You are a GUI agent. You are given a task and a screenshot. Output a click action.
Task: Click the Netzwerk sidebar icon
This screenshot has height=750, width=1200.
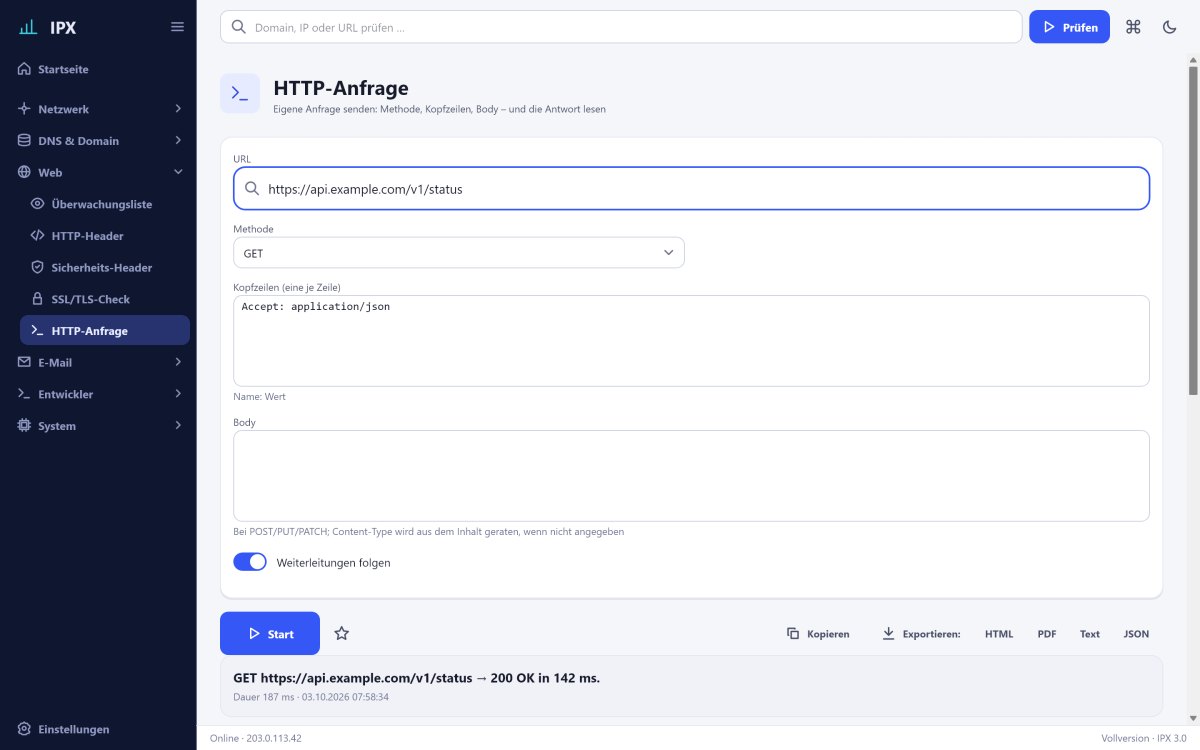[x=25, y=109]
